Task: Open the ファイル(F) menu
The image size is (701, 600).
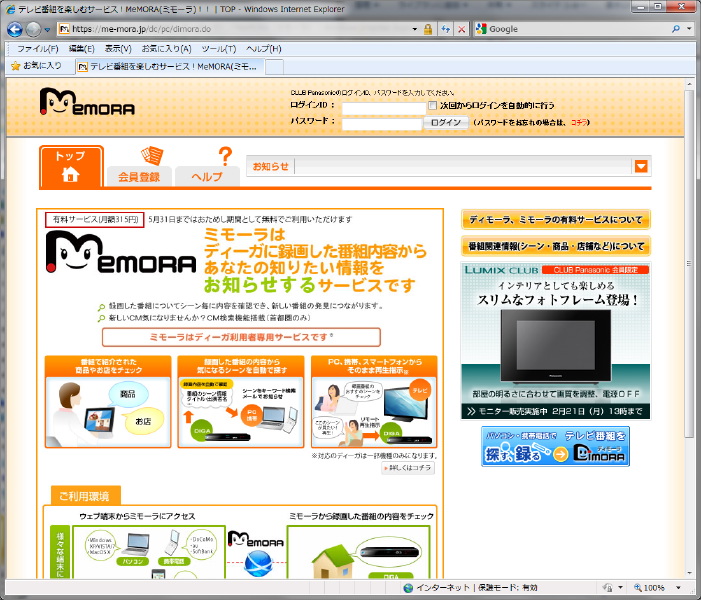Action: point(37,48)
